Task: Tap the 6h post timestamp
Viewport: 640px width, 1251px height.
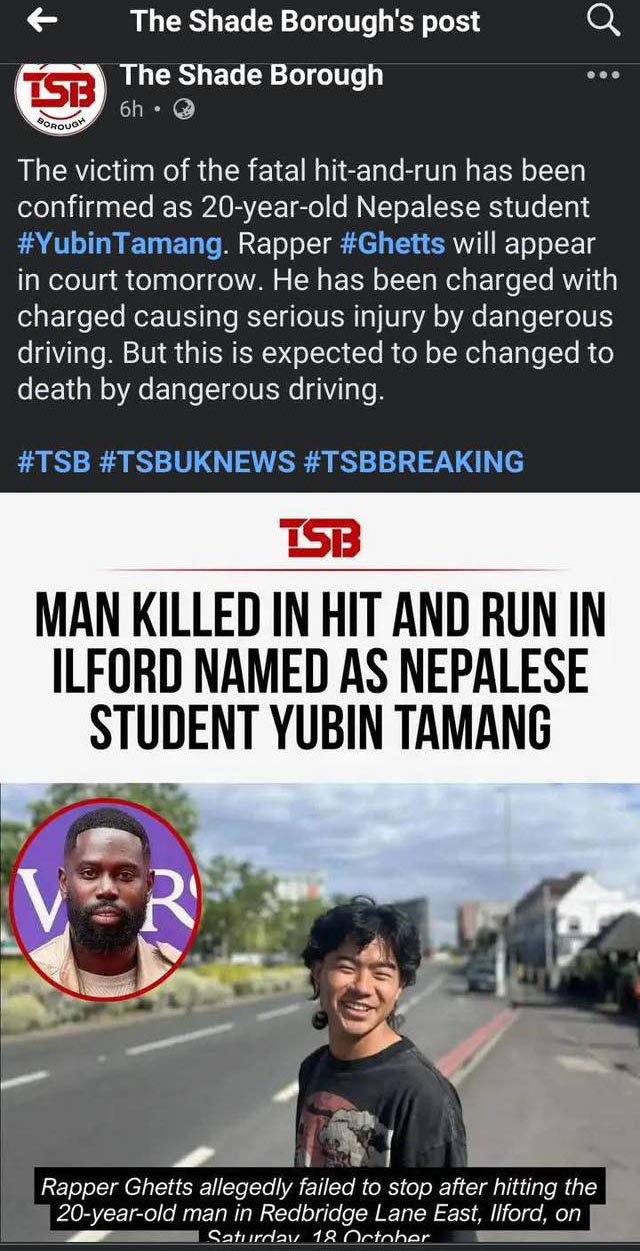Action: pos(131,110)
